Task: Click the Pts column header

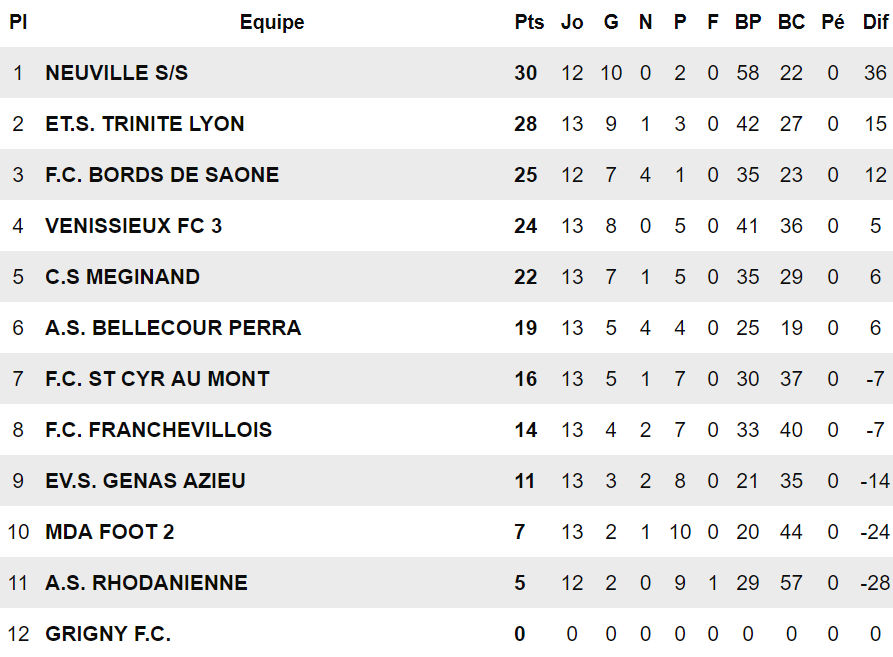Action: click(x=529, y=22)
